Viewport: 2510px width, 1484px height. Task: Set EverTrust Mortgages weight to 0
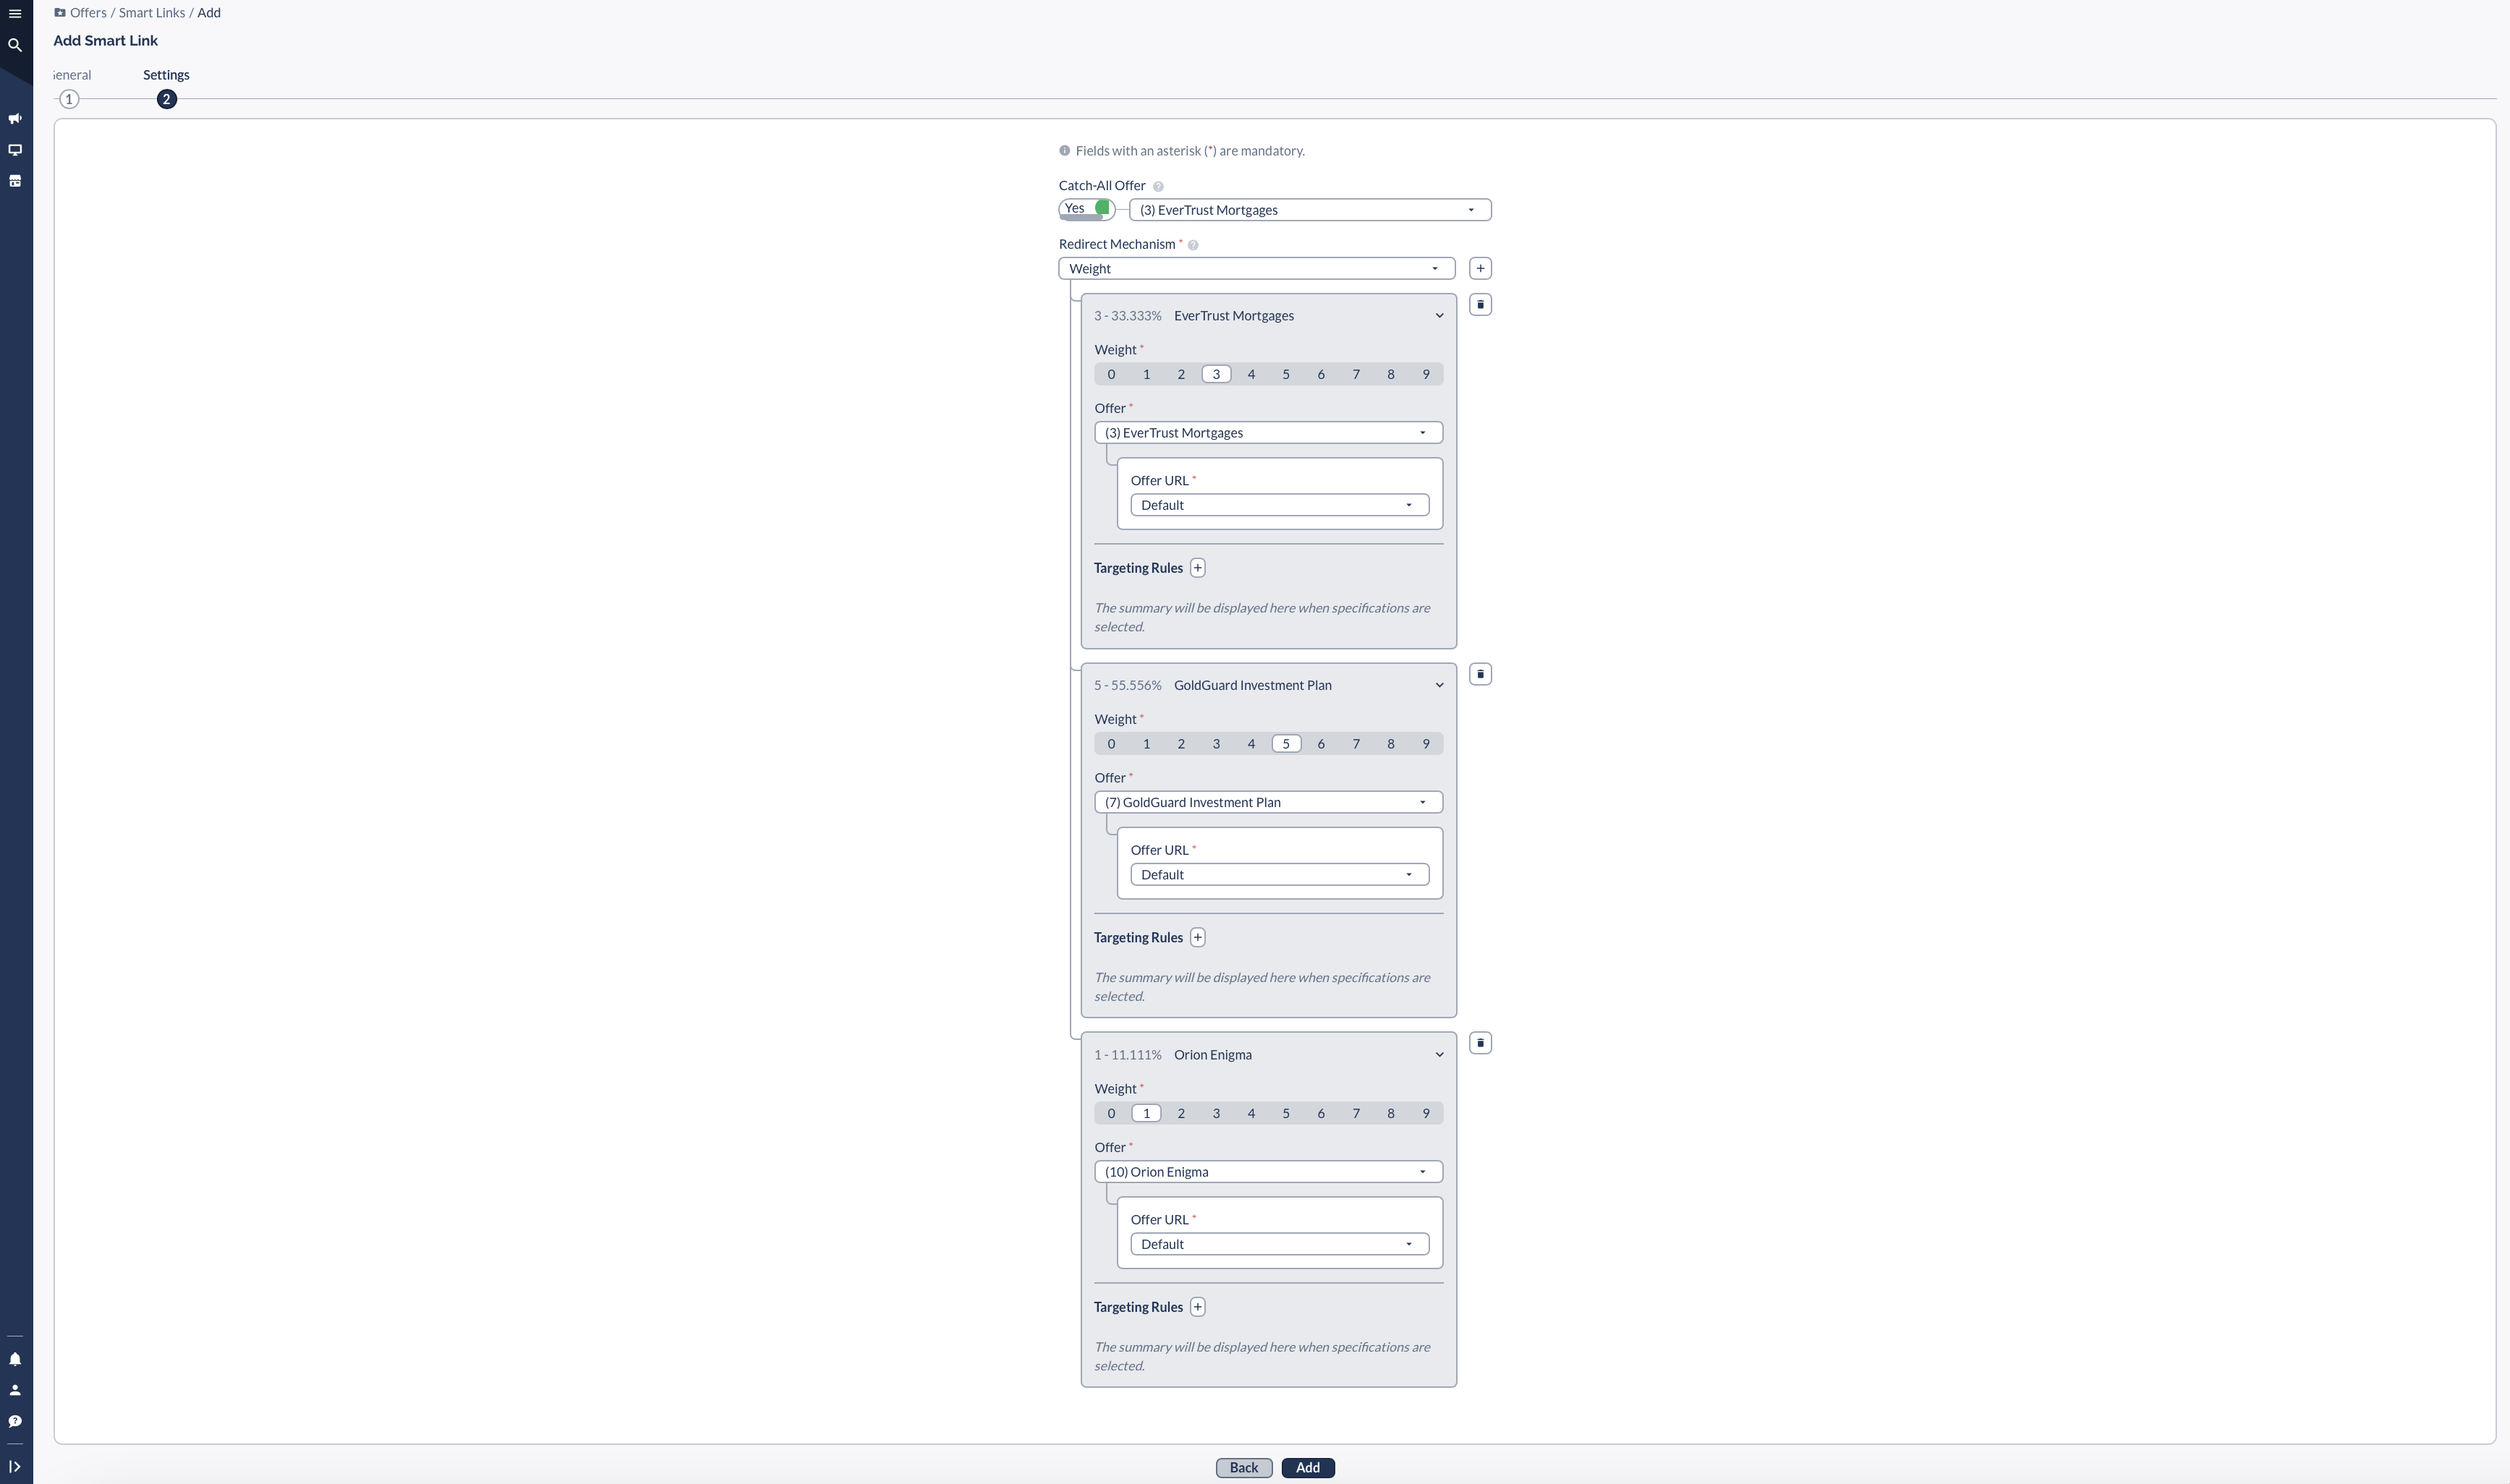pos(1111,374)
